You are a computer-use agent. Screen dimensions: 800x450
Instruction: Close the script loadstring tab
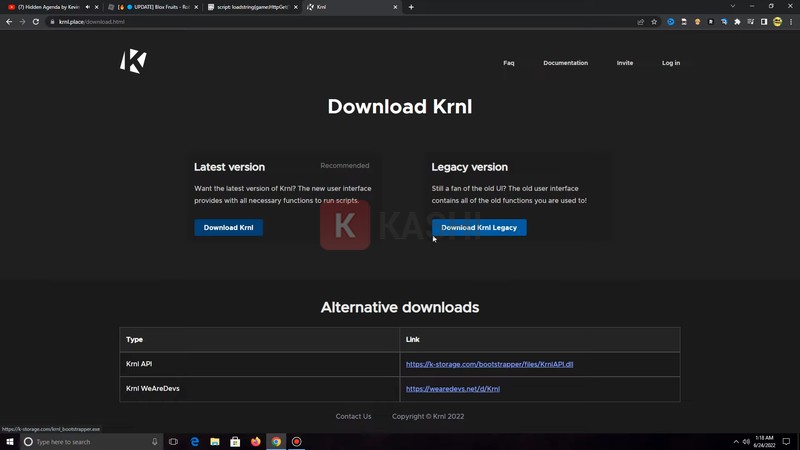pos(295,7)
